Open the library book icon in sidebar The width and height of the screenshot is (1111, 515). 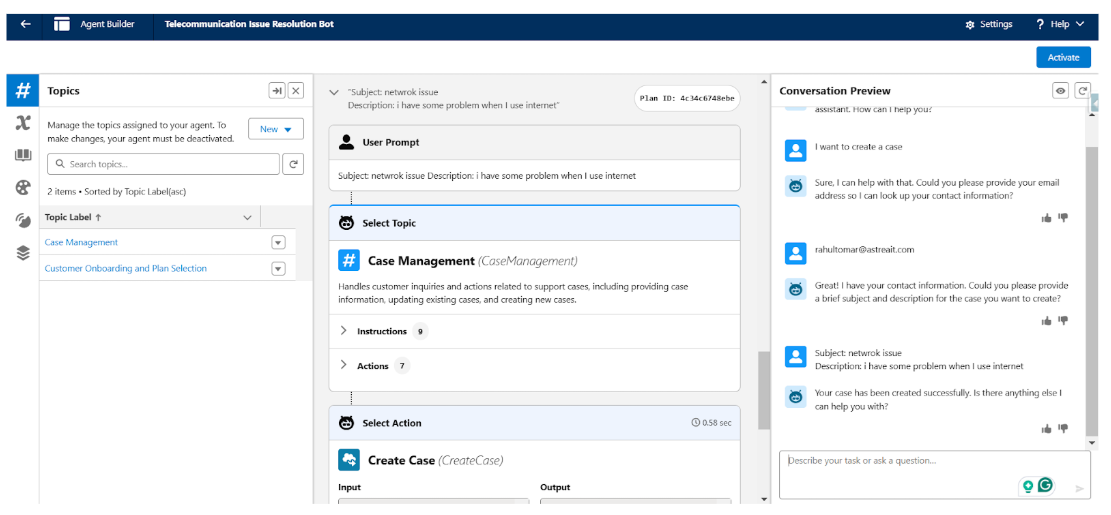click(23, 155)
